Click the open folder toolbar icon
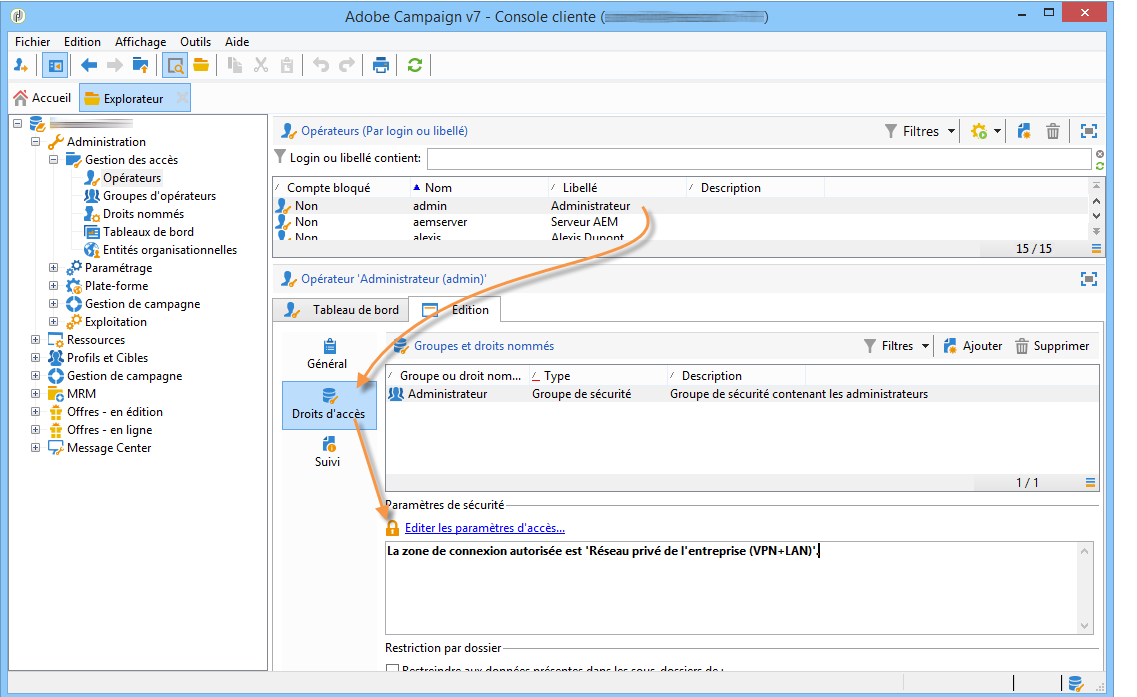Viewport: 1137px width, 697px height. pos(201,65)
